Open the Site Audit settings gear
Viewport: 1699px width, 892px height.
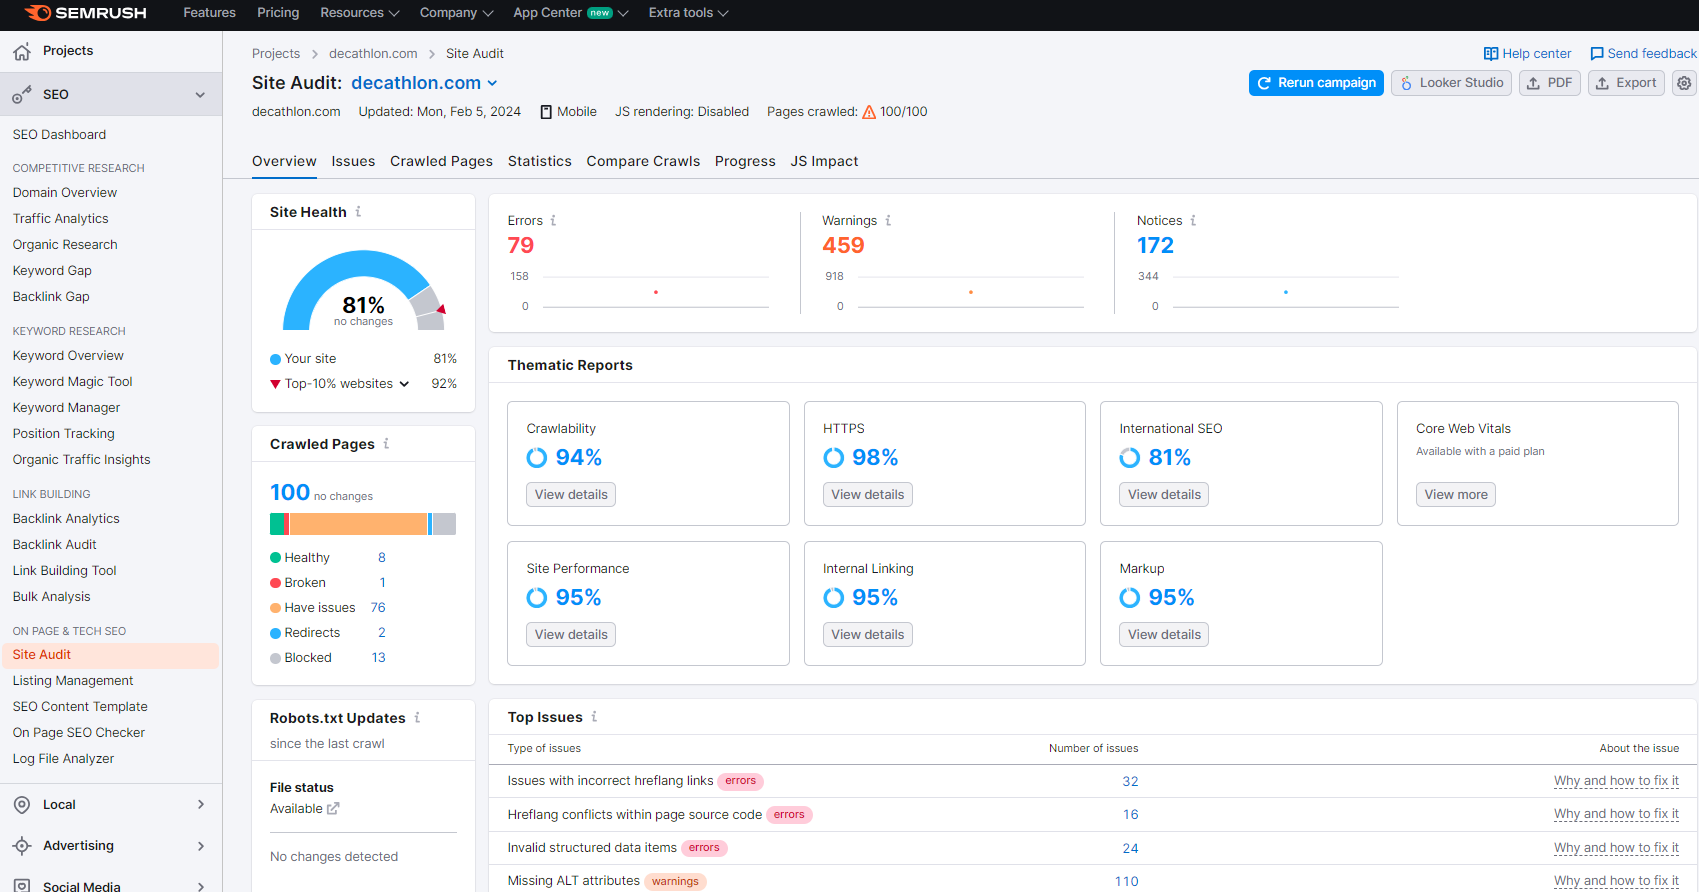pyautogui.click(x=1684, y=83)
